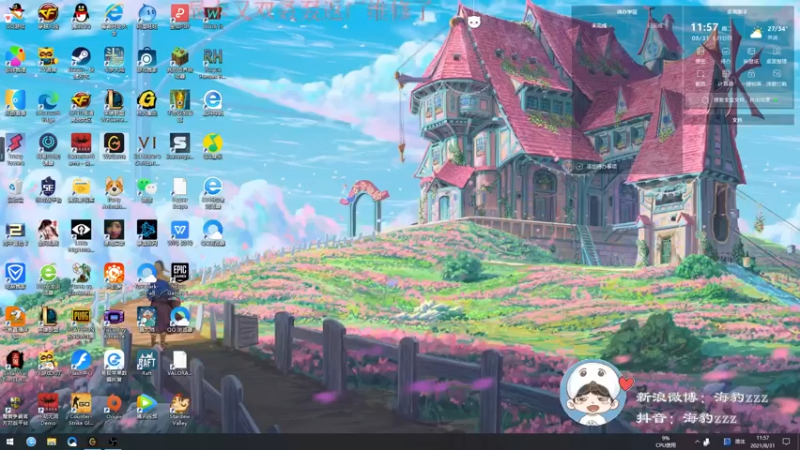
Task: Open the 便签 sticky note tool
Action: pos(701,56)
